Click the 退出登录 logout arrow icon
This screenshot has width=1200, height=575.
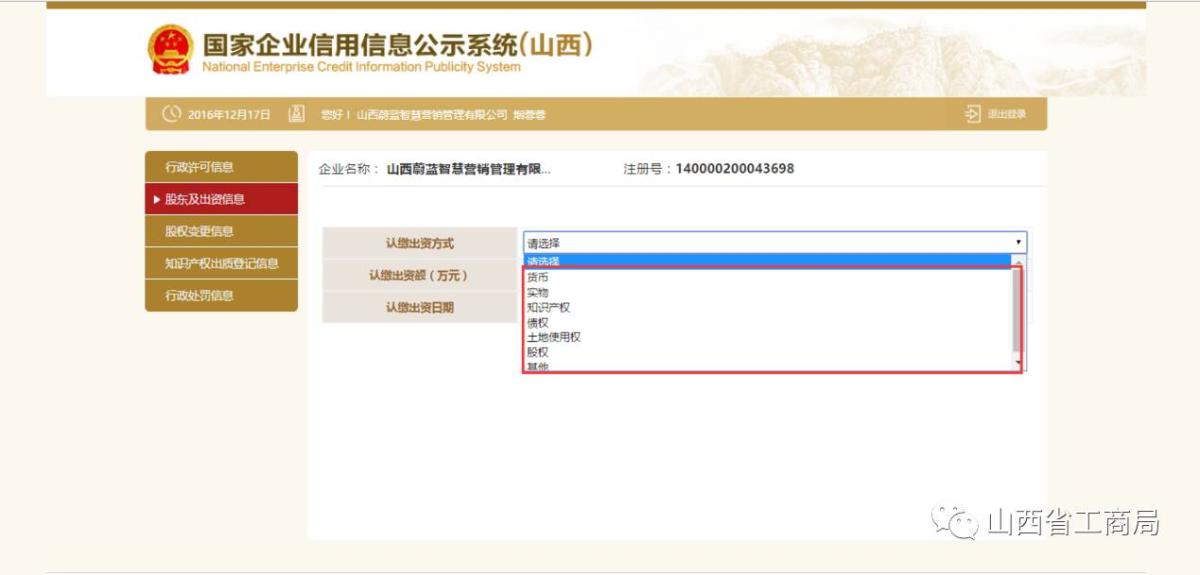pos(972,114)
